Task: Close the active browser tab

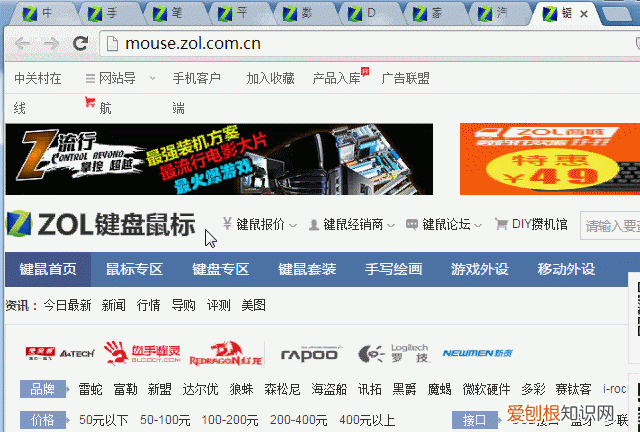Action: pos(584,14)
